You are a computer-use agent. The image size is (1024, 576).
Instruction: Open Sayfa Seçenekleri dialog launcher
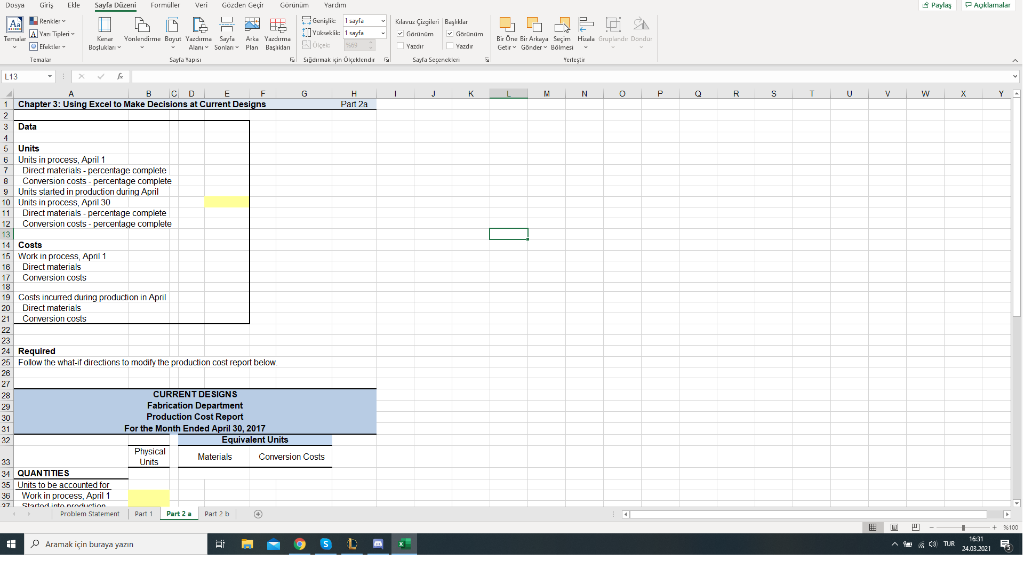point(487,59)
